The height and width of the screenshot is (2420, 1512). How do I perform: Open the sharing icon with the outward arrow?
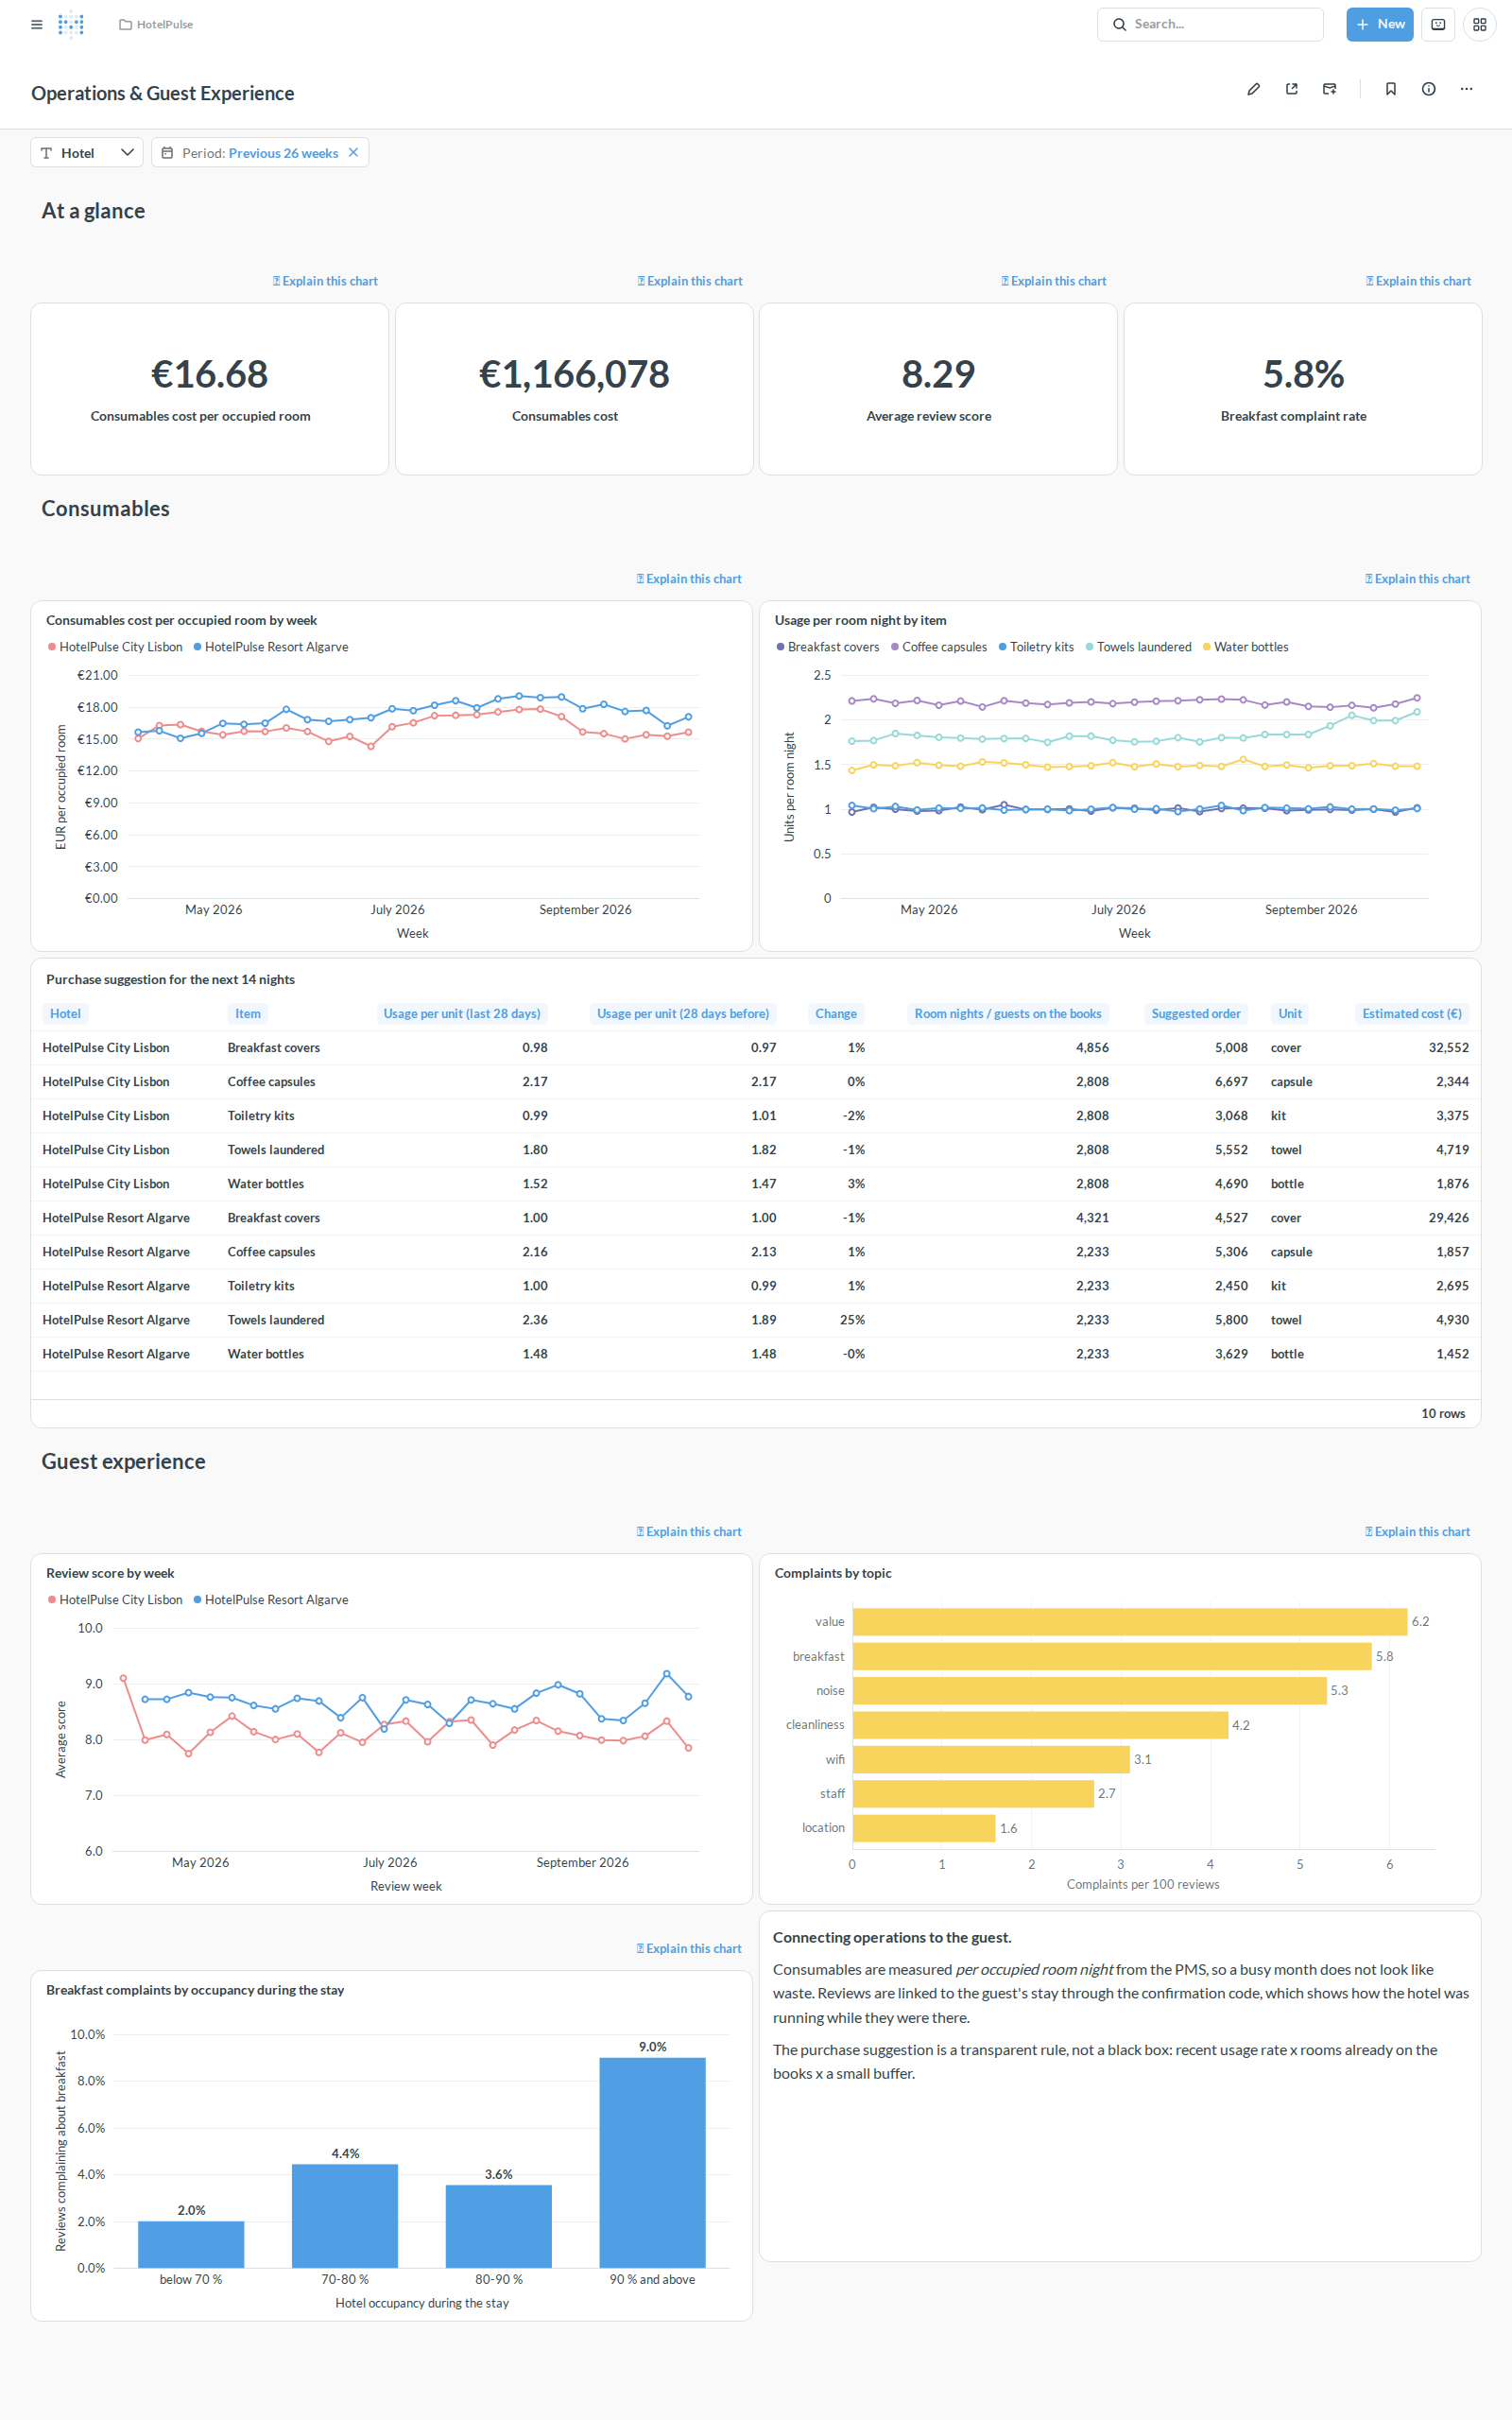point(1291,89)
